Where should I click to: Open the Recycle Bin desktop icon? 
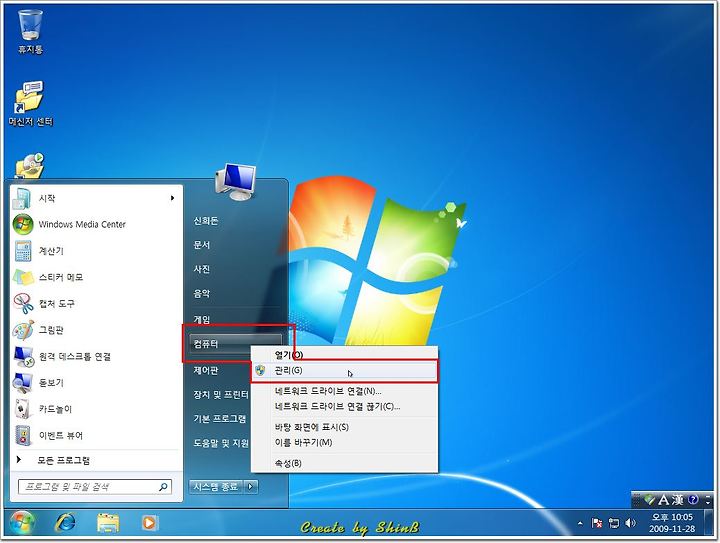(30, 30)
